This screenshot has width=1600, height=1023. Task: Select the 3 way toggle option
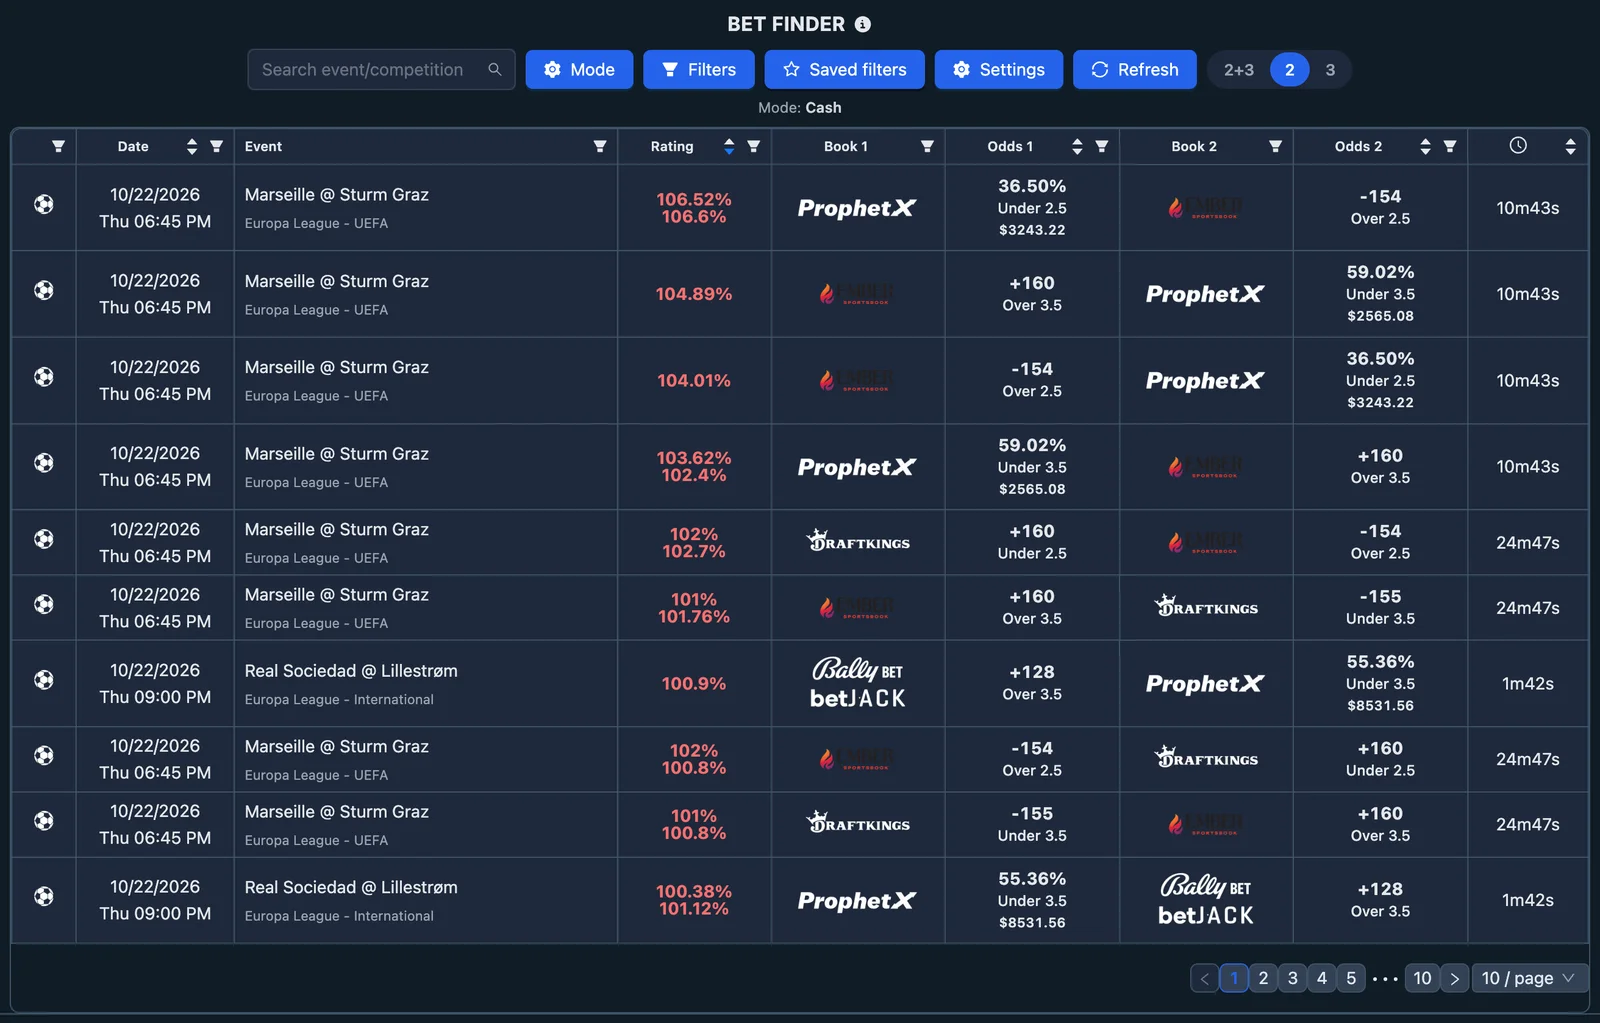tap(1330, 69)
